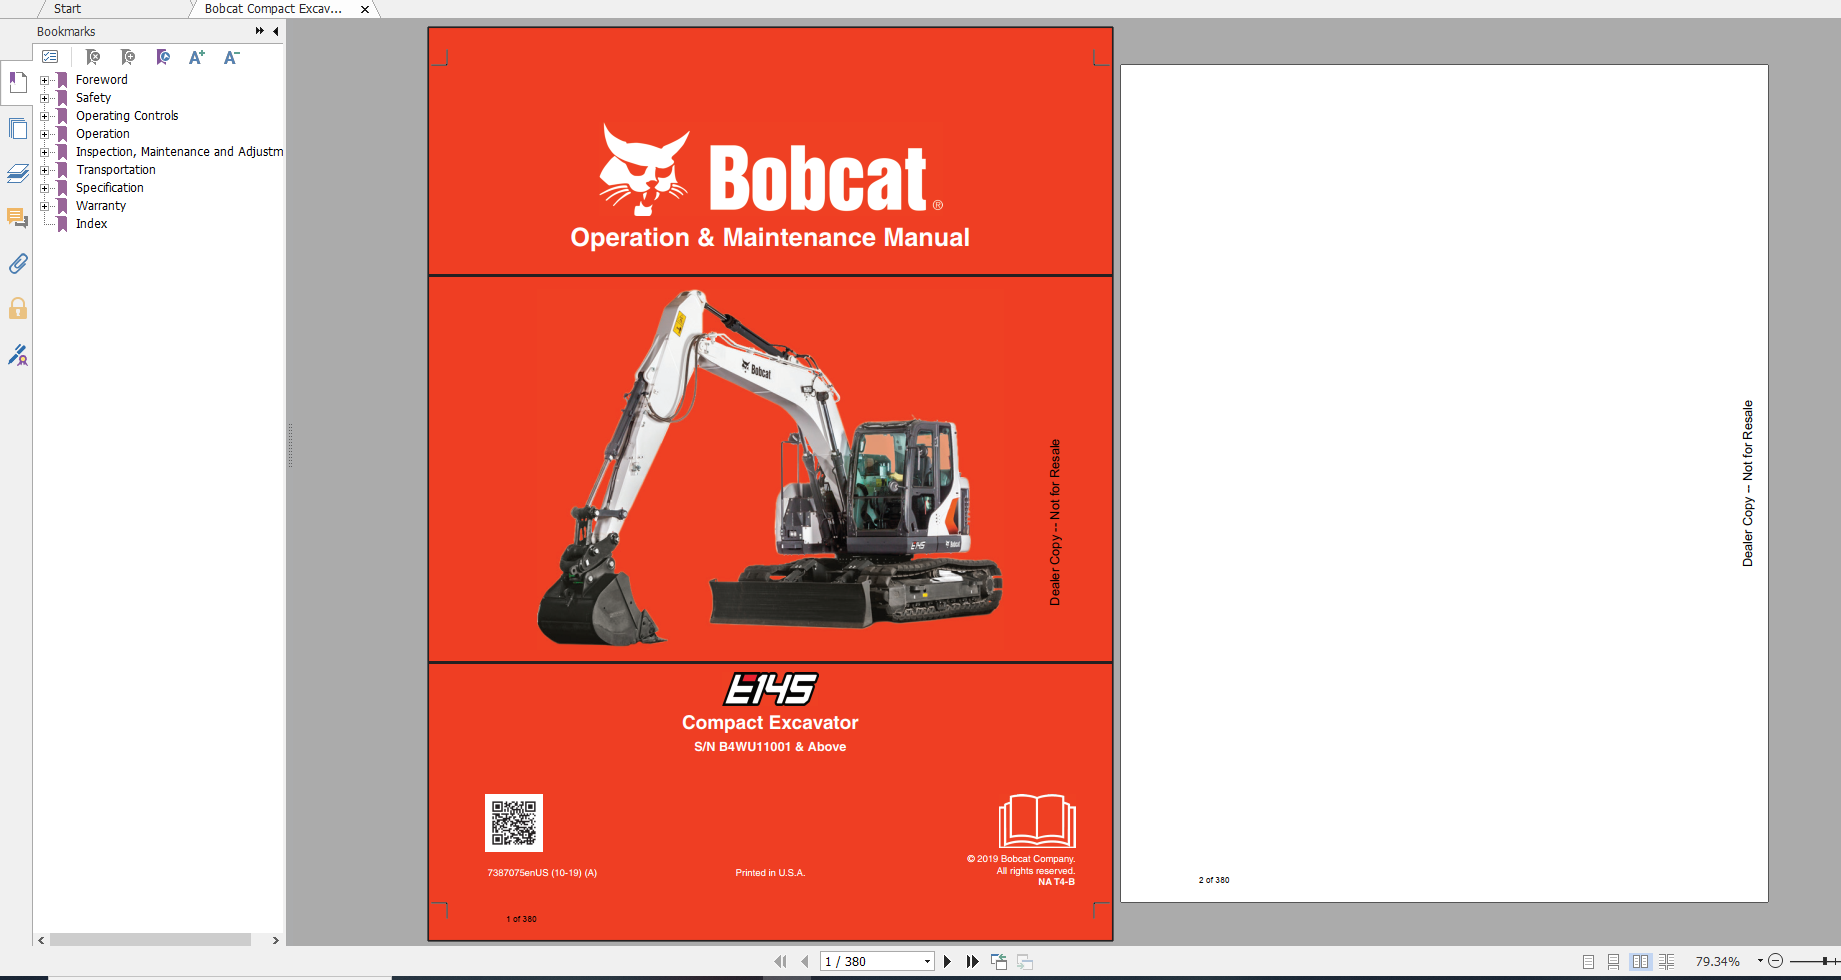
Task: Expand the Warranty bookmark
Action: (x=44, y=206)
